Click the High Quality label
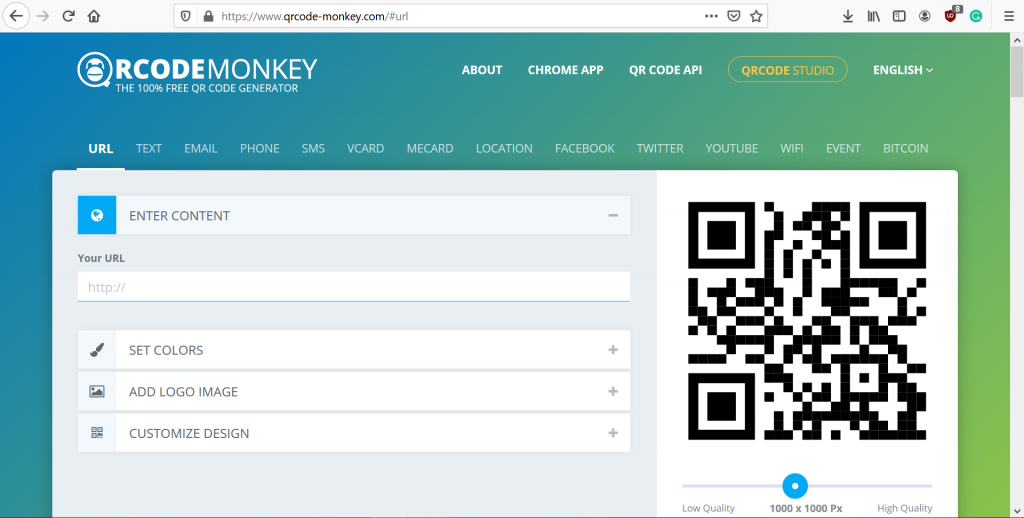Viewport: 1024px width, 518px height. click(x=904, y=508)
